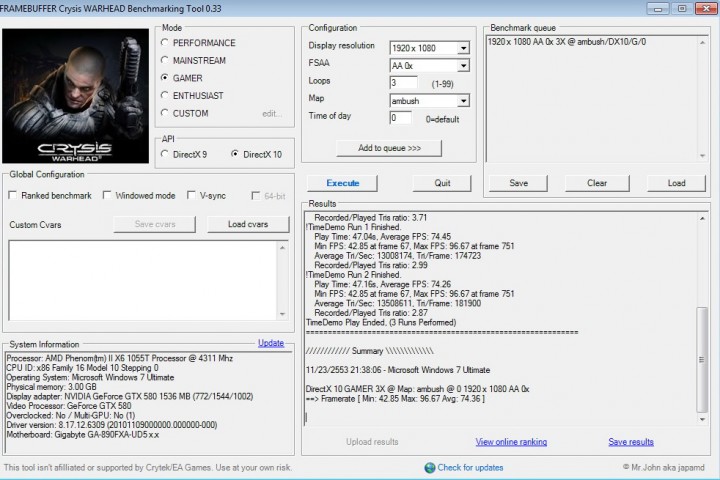Viewport: 720px width, 480px height.
Task: Choose the GAMER mode radio button
Action: click(165, 78)
